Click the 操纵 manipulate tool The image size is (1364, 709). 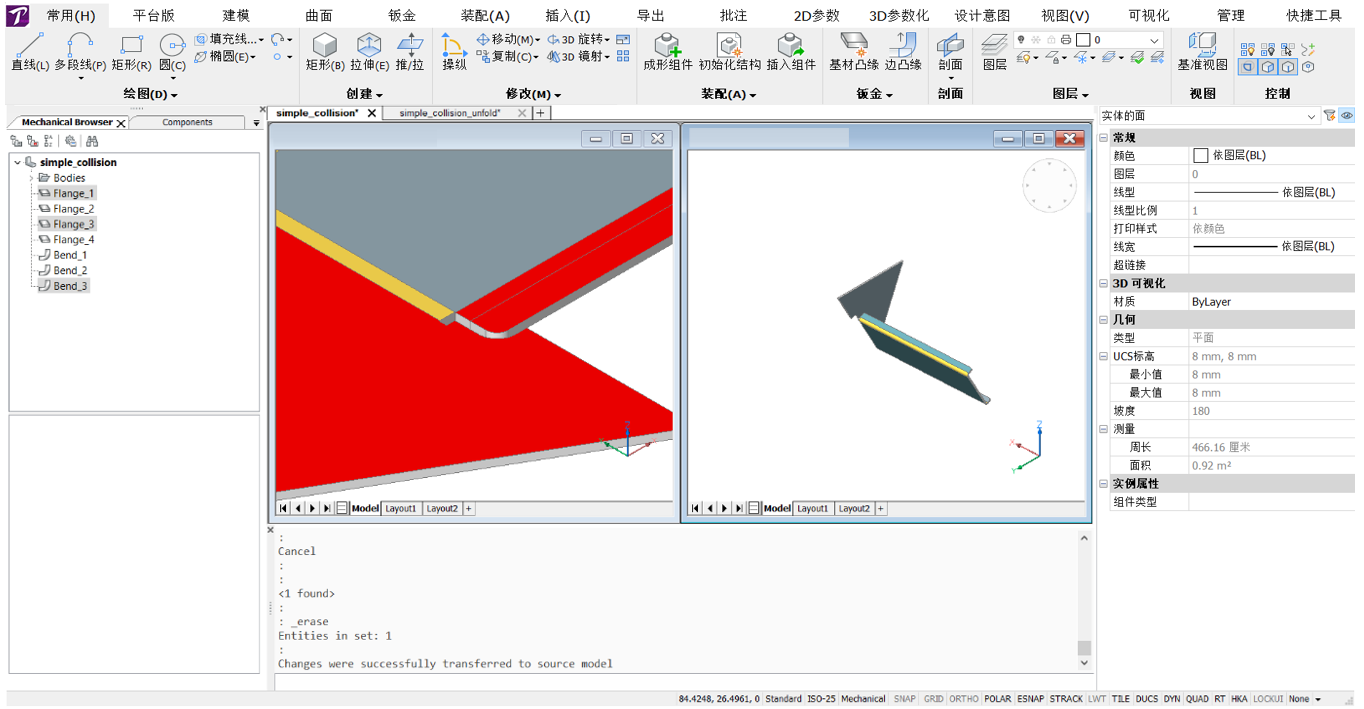click(454, 52)
